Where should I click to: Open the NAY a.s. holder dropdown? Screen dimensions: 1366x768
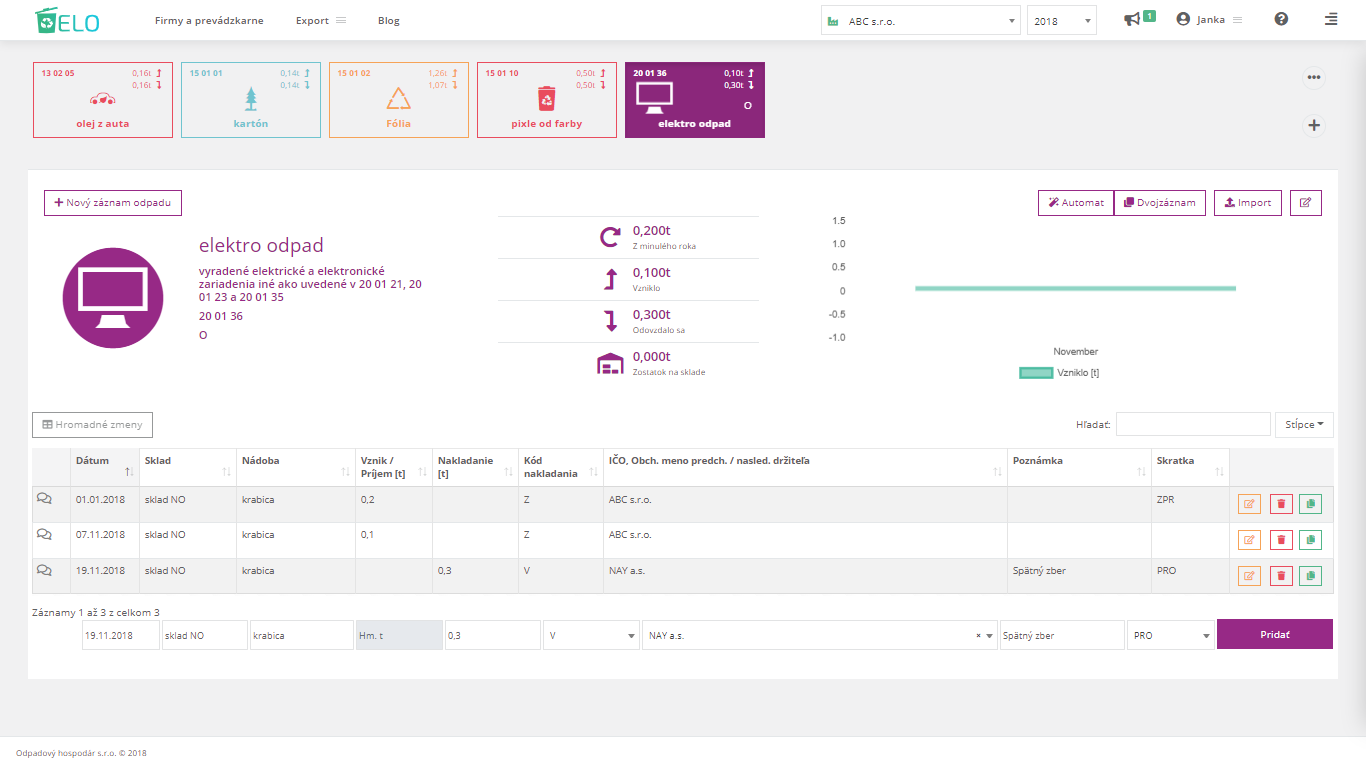point(820,635)
